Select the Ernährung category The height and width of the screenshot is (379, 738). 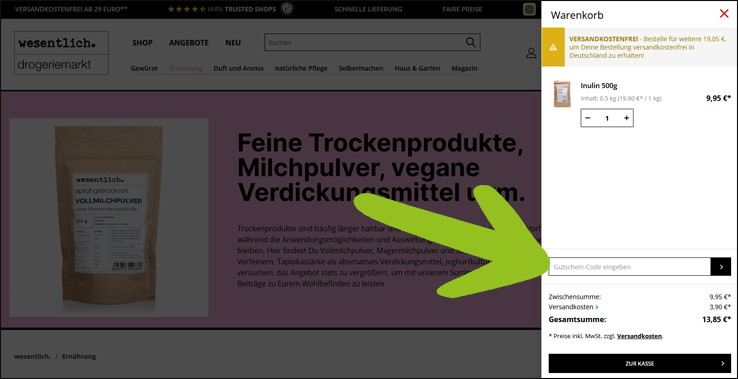pyautogui.click(x=186, y=68)
